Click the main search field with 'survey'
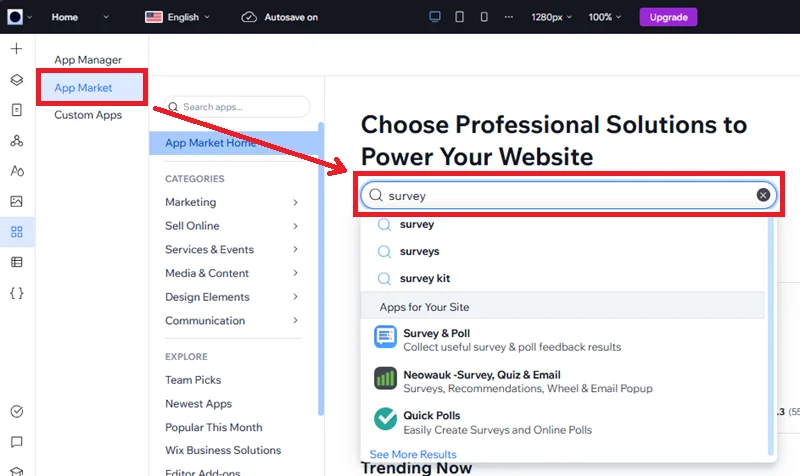800x476 pixels. tap(568, 195)
